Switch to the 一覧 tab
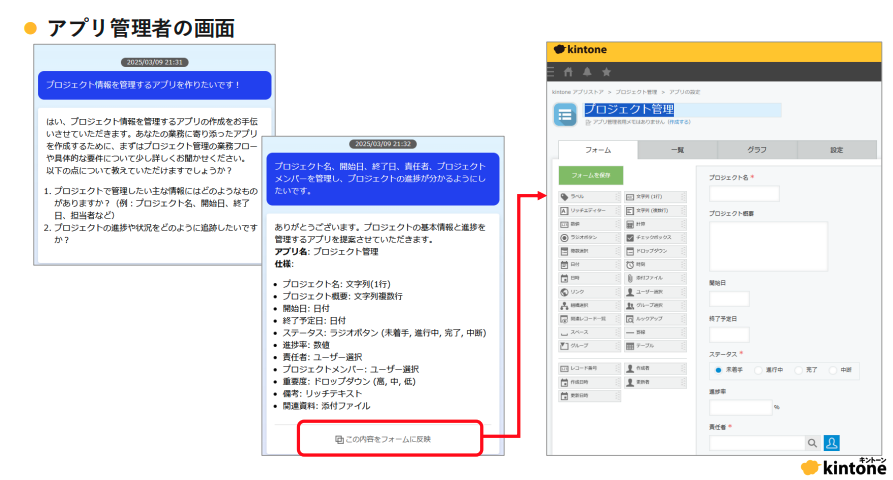Screen dimensions: 893x480 coord(678,150)
